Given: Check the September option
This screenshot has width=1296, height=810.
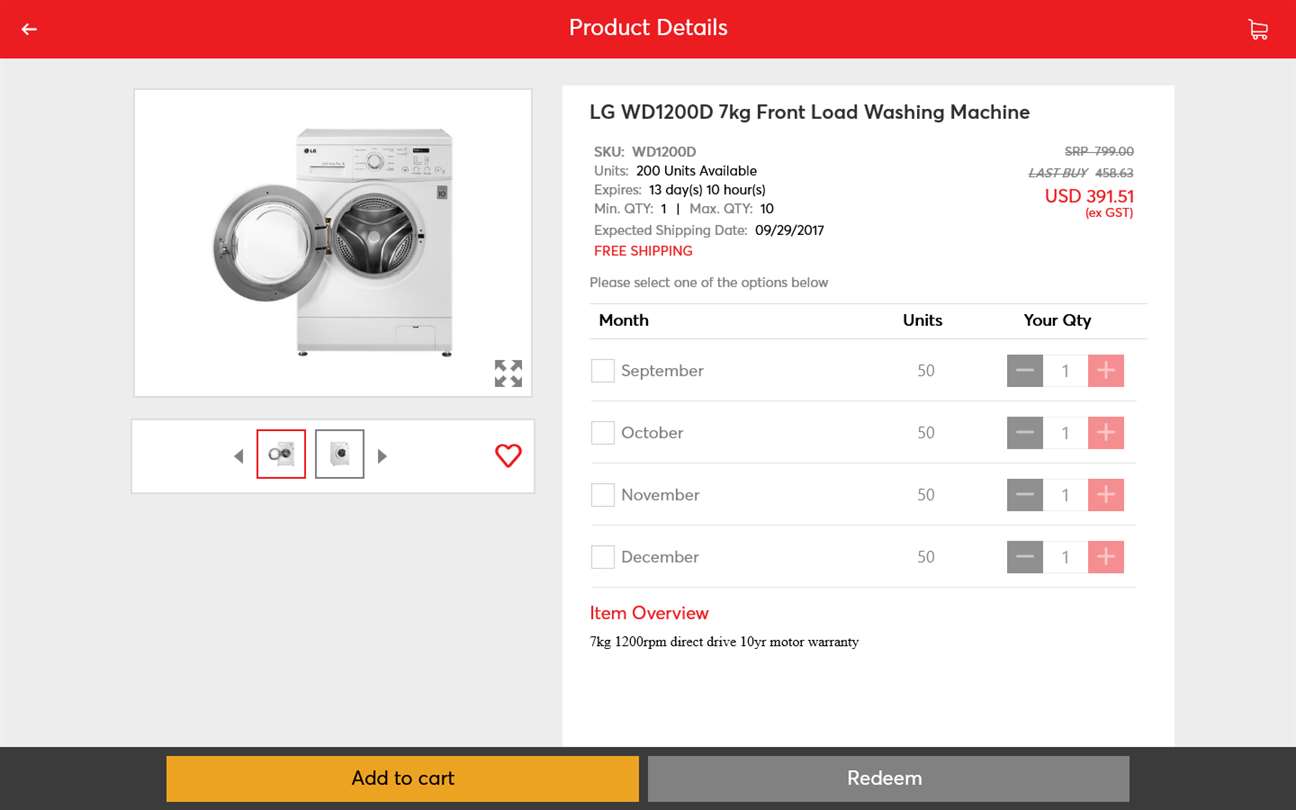Looking at the screenshot, I should [602, 371].
